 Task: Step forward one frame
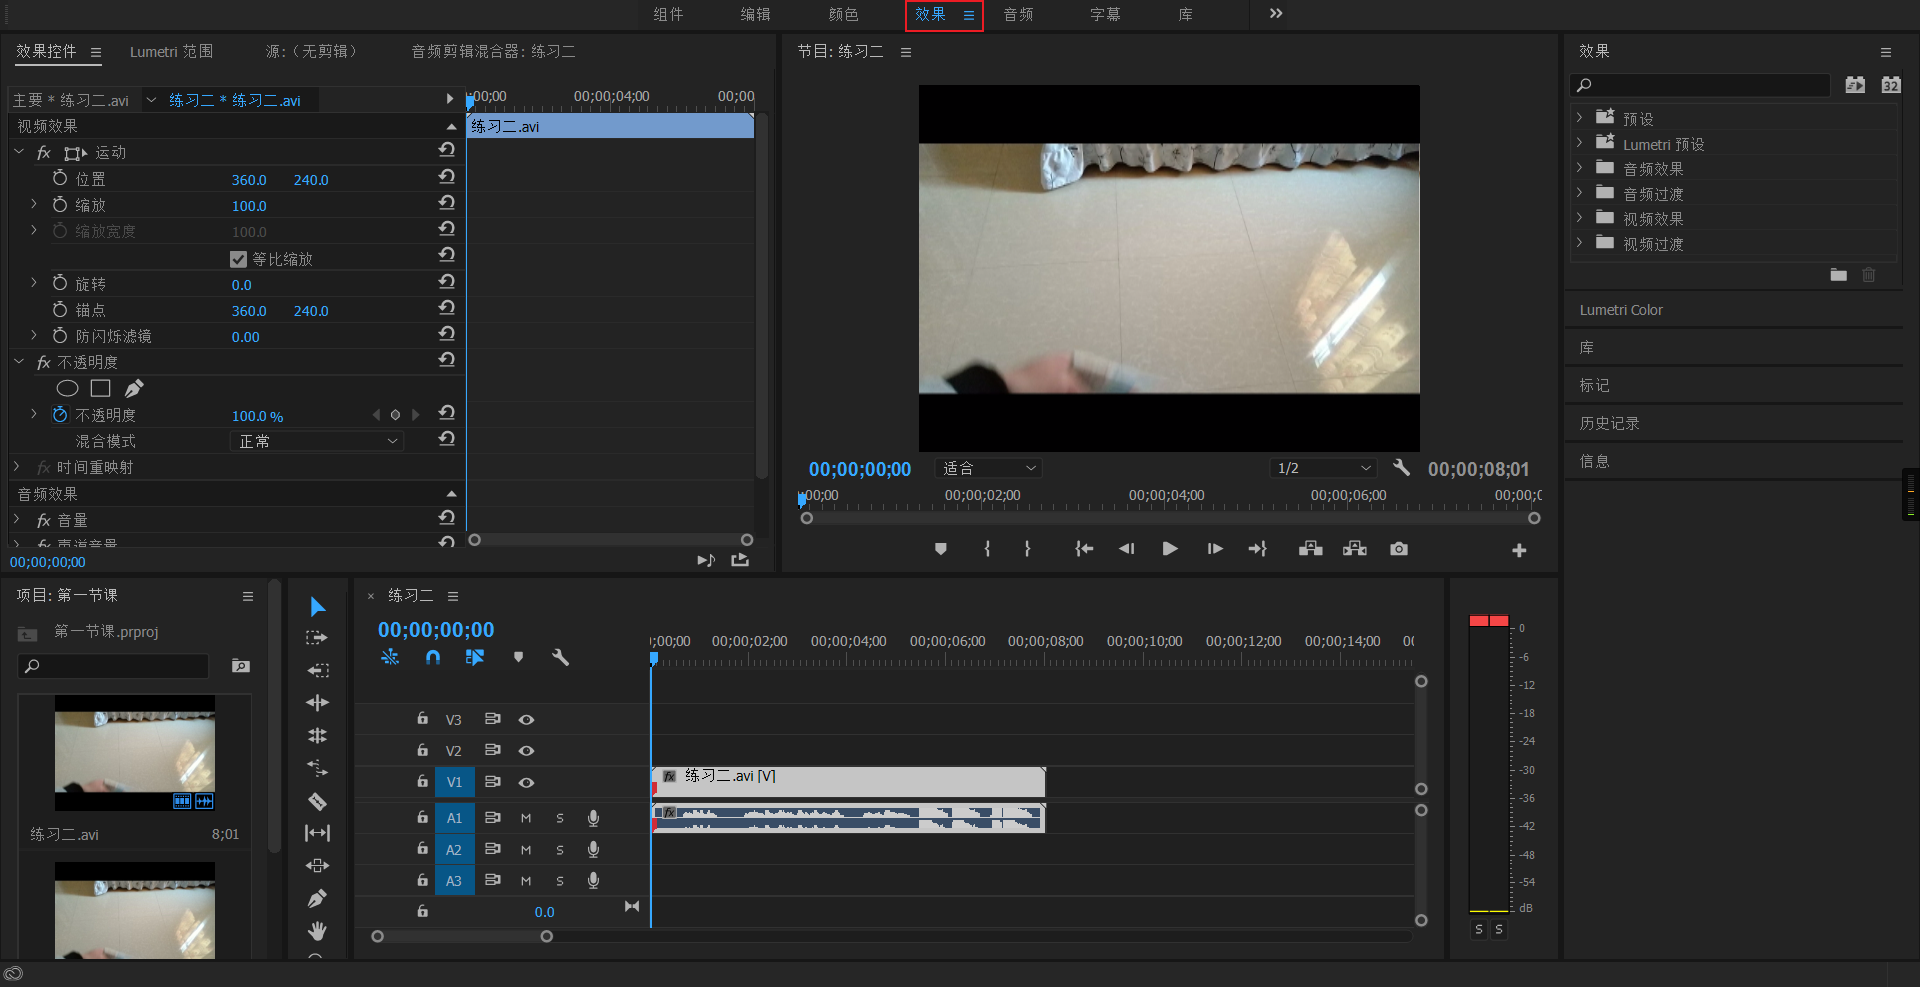[1215, 549]
